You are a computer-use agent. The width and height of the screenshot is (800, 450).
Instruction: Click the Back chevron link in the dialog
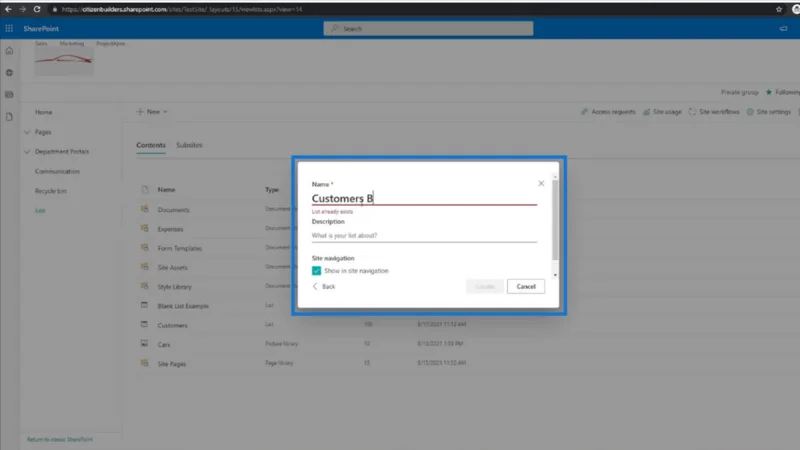323,287
